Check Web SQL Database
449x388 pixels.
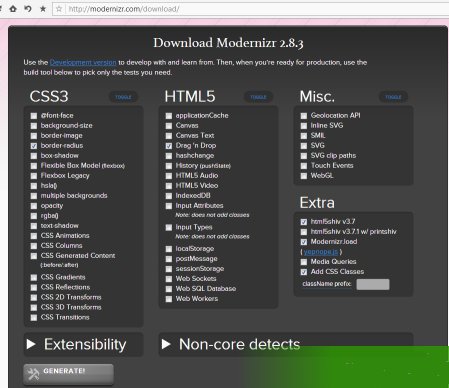pos(169,289)
